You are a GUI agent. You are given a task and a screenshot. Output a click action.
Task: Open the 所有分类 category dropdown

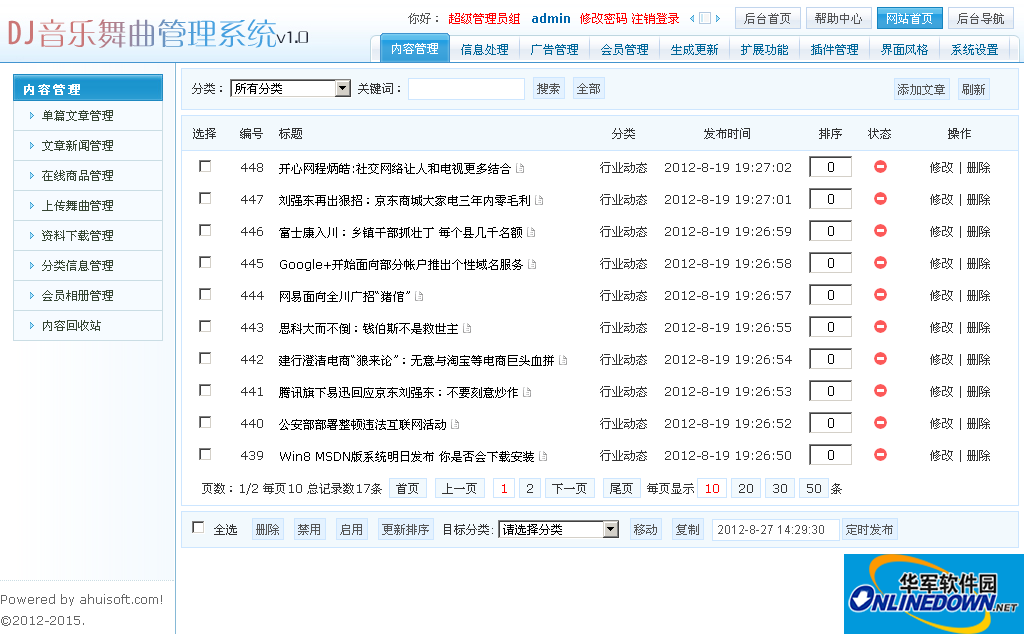(x=291, y=88)
